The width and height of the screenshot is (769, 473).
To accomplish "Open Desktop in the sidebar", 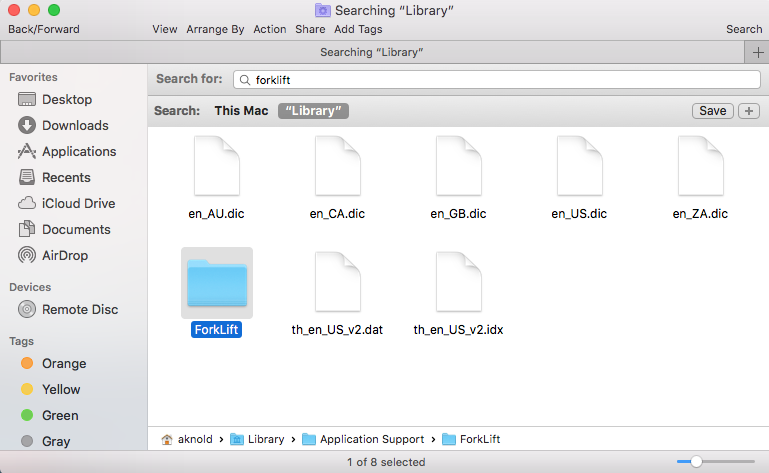I will (55, 100).
